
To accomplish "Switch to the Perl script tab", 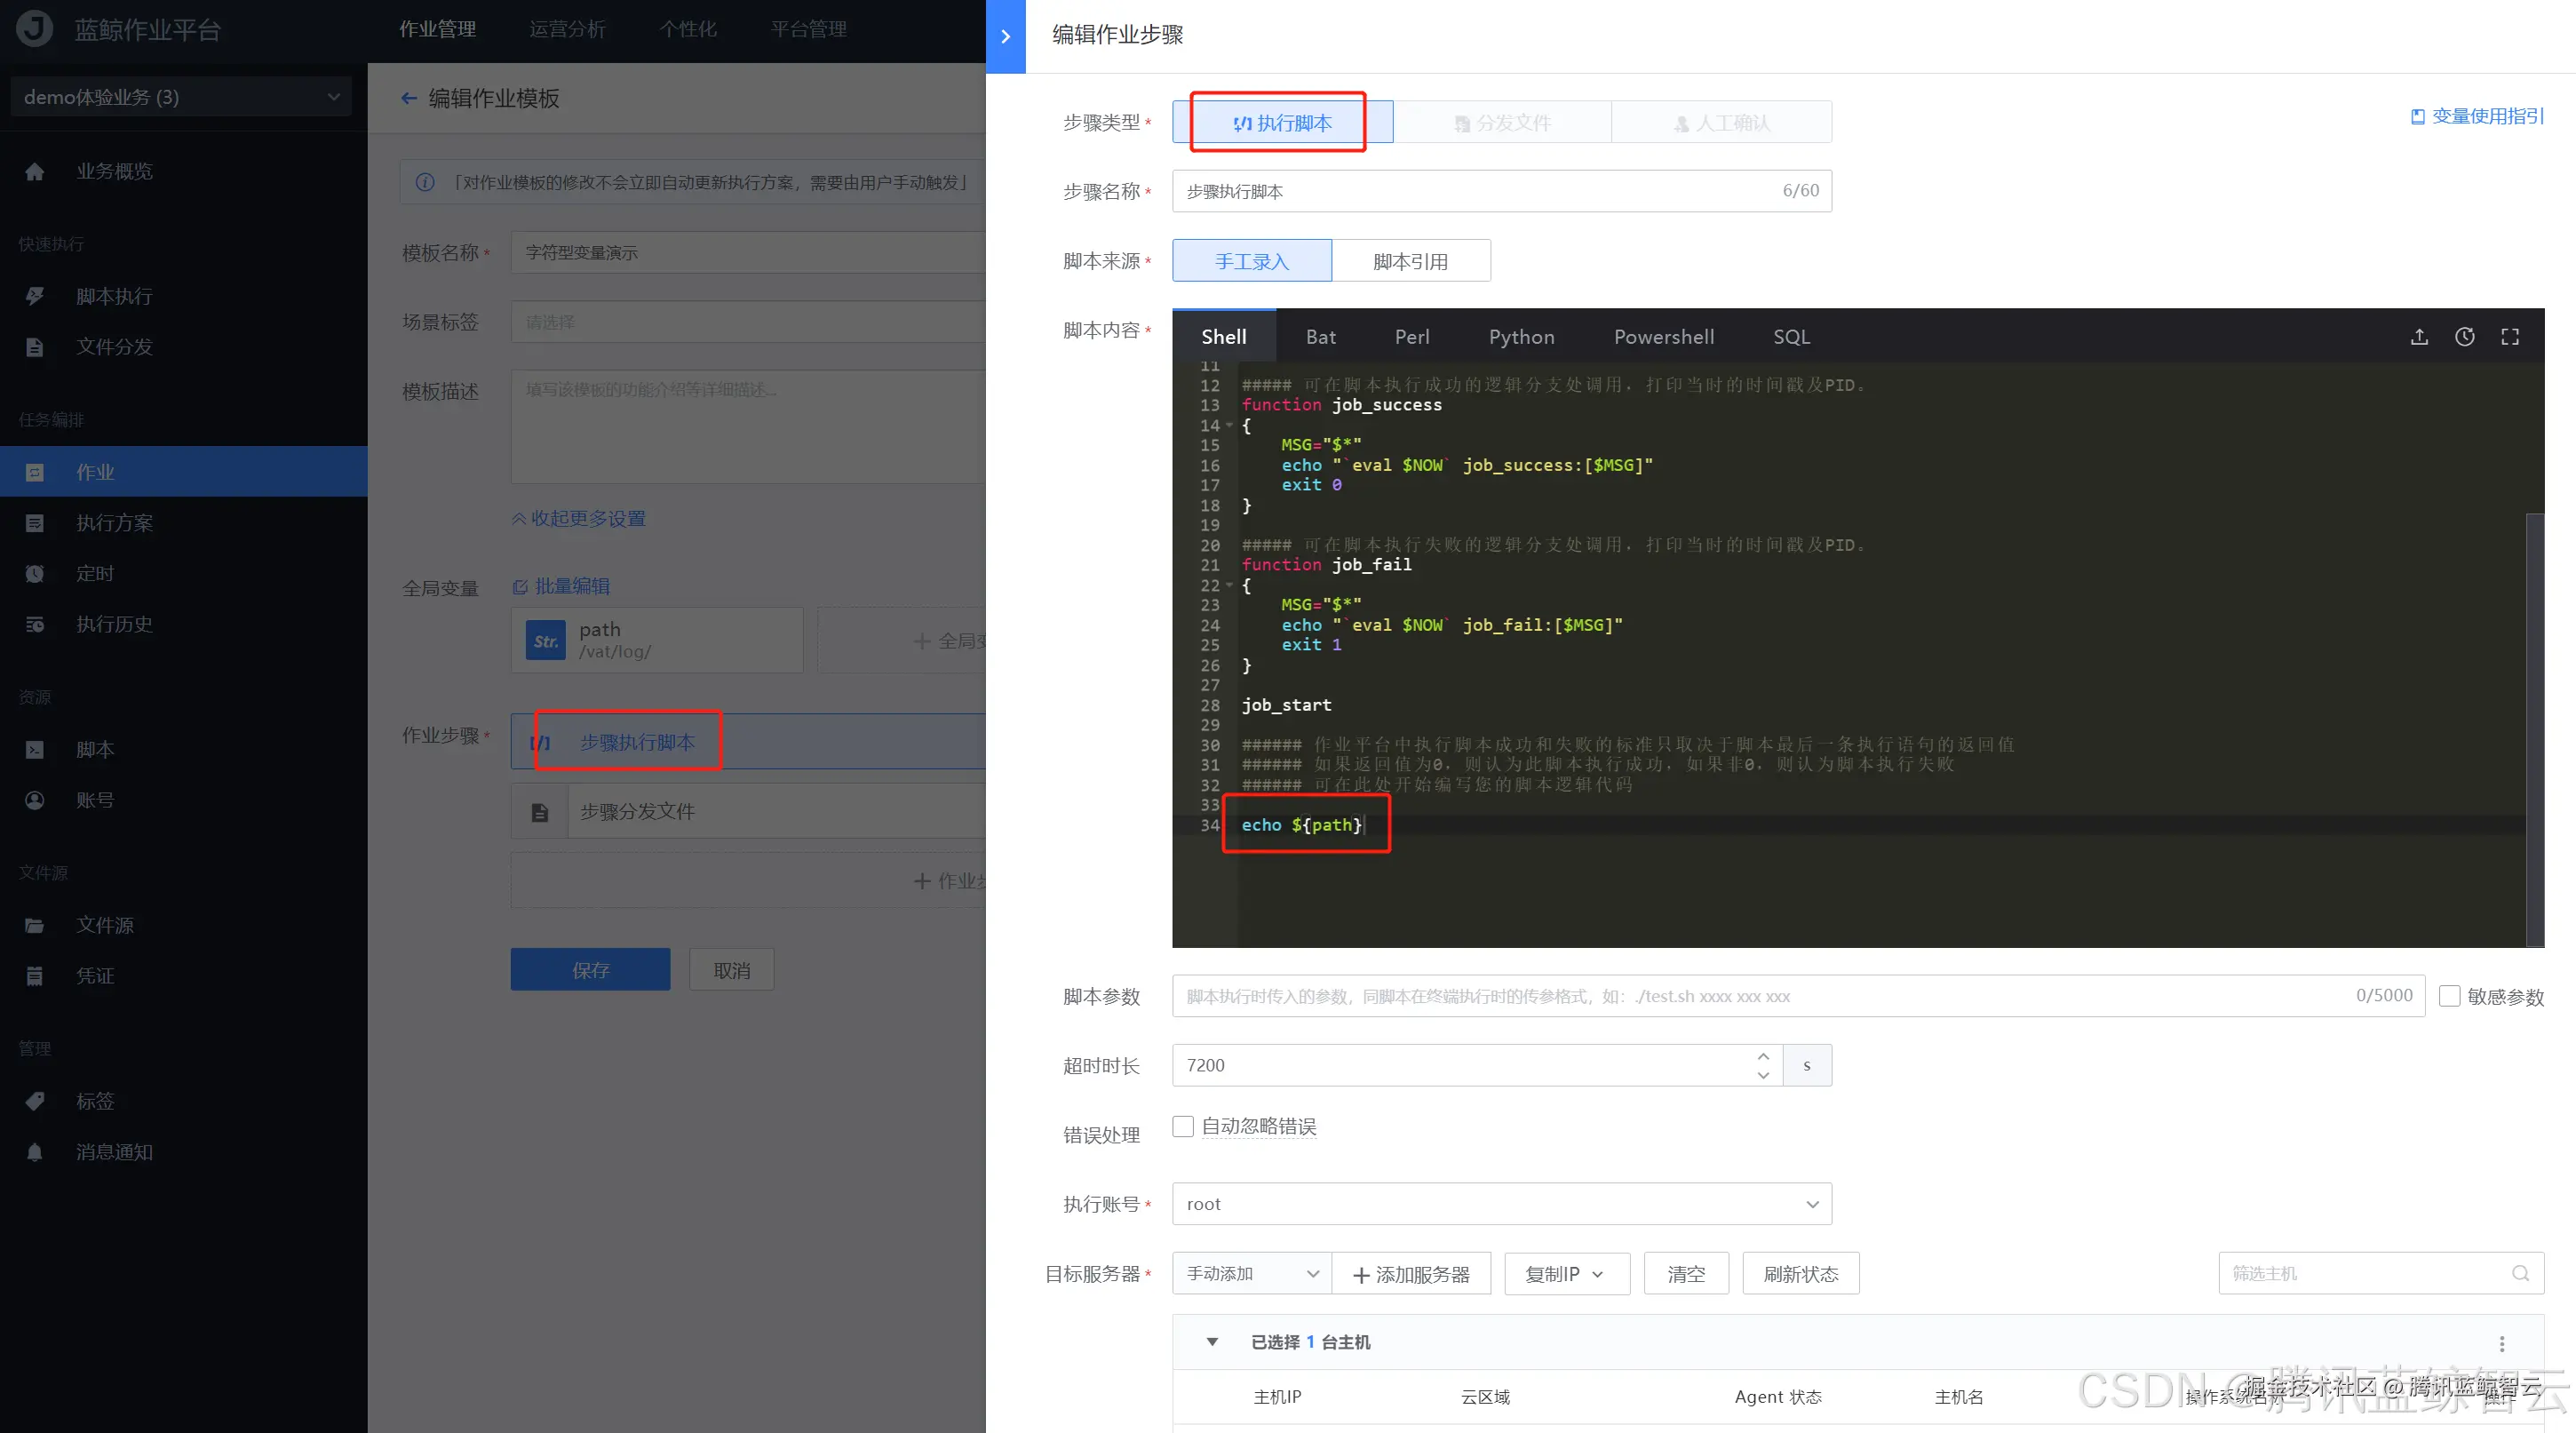I will (1412, 337).
